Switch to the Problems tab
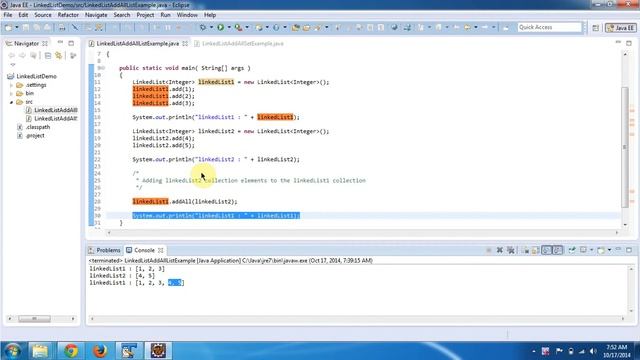 (x=104, y=250)
